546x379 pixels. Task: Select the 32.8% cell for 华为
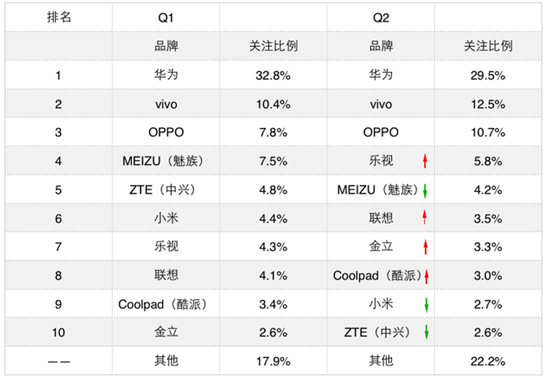point(273,75)
